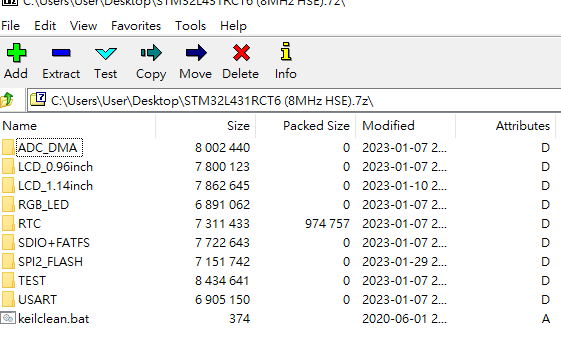
Task: Select the keilclean.bat file name
Action: pyautogui.click(x=54, y=318)
